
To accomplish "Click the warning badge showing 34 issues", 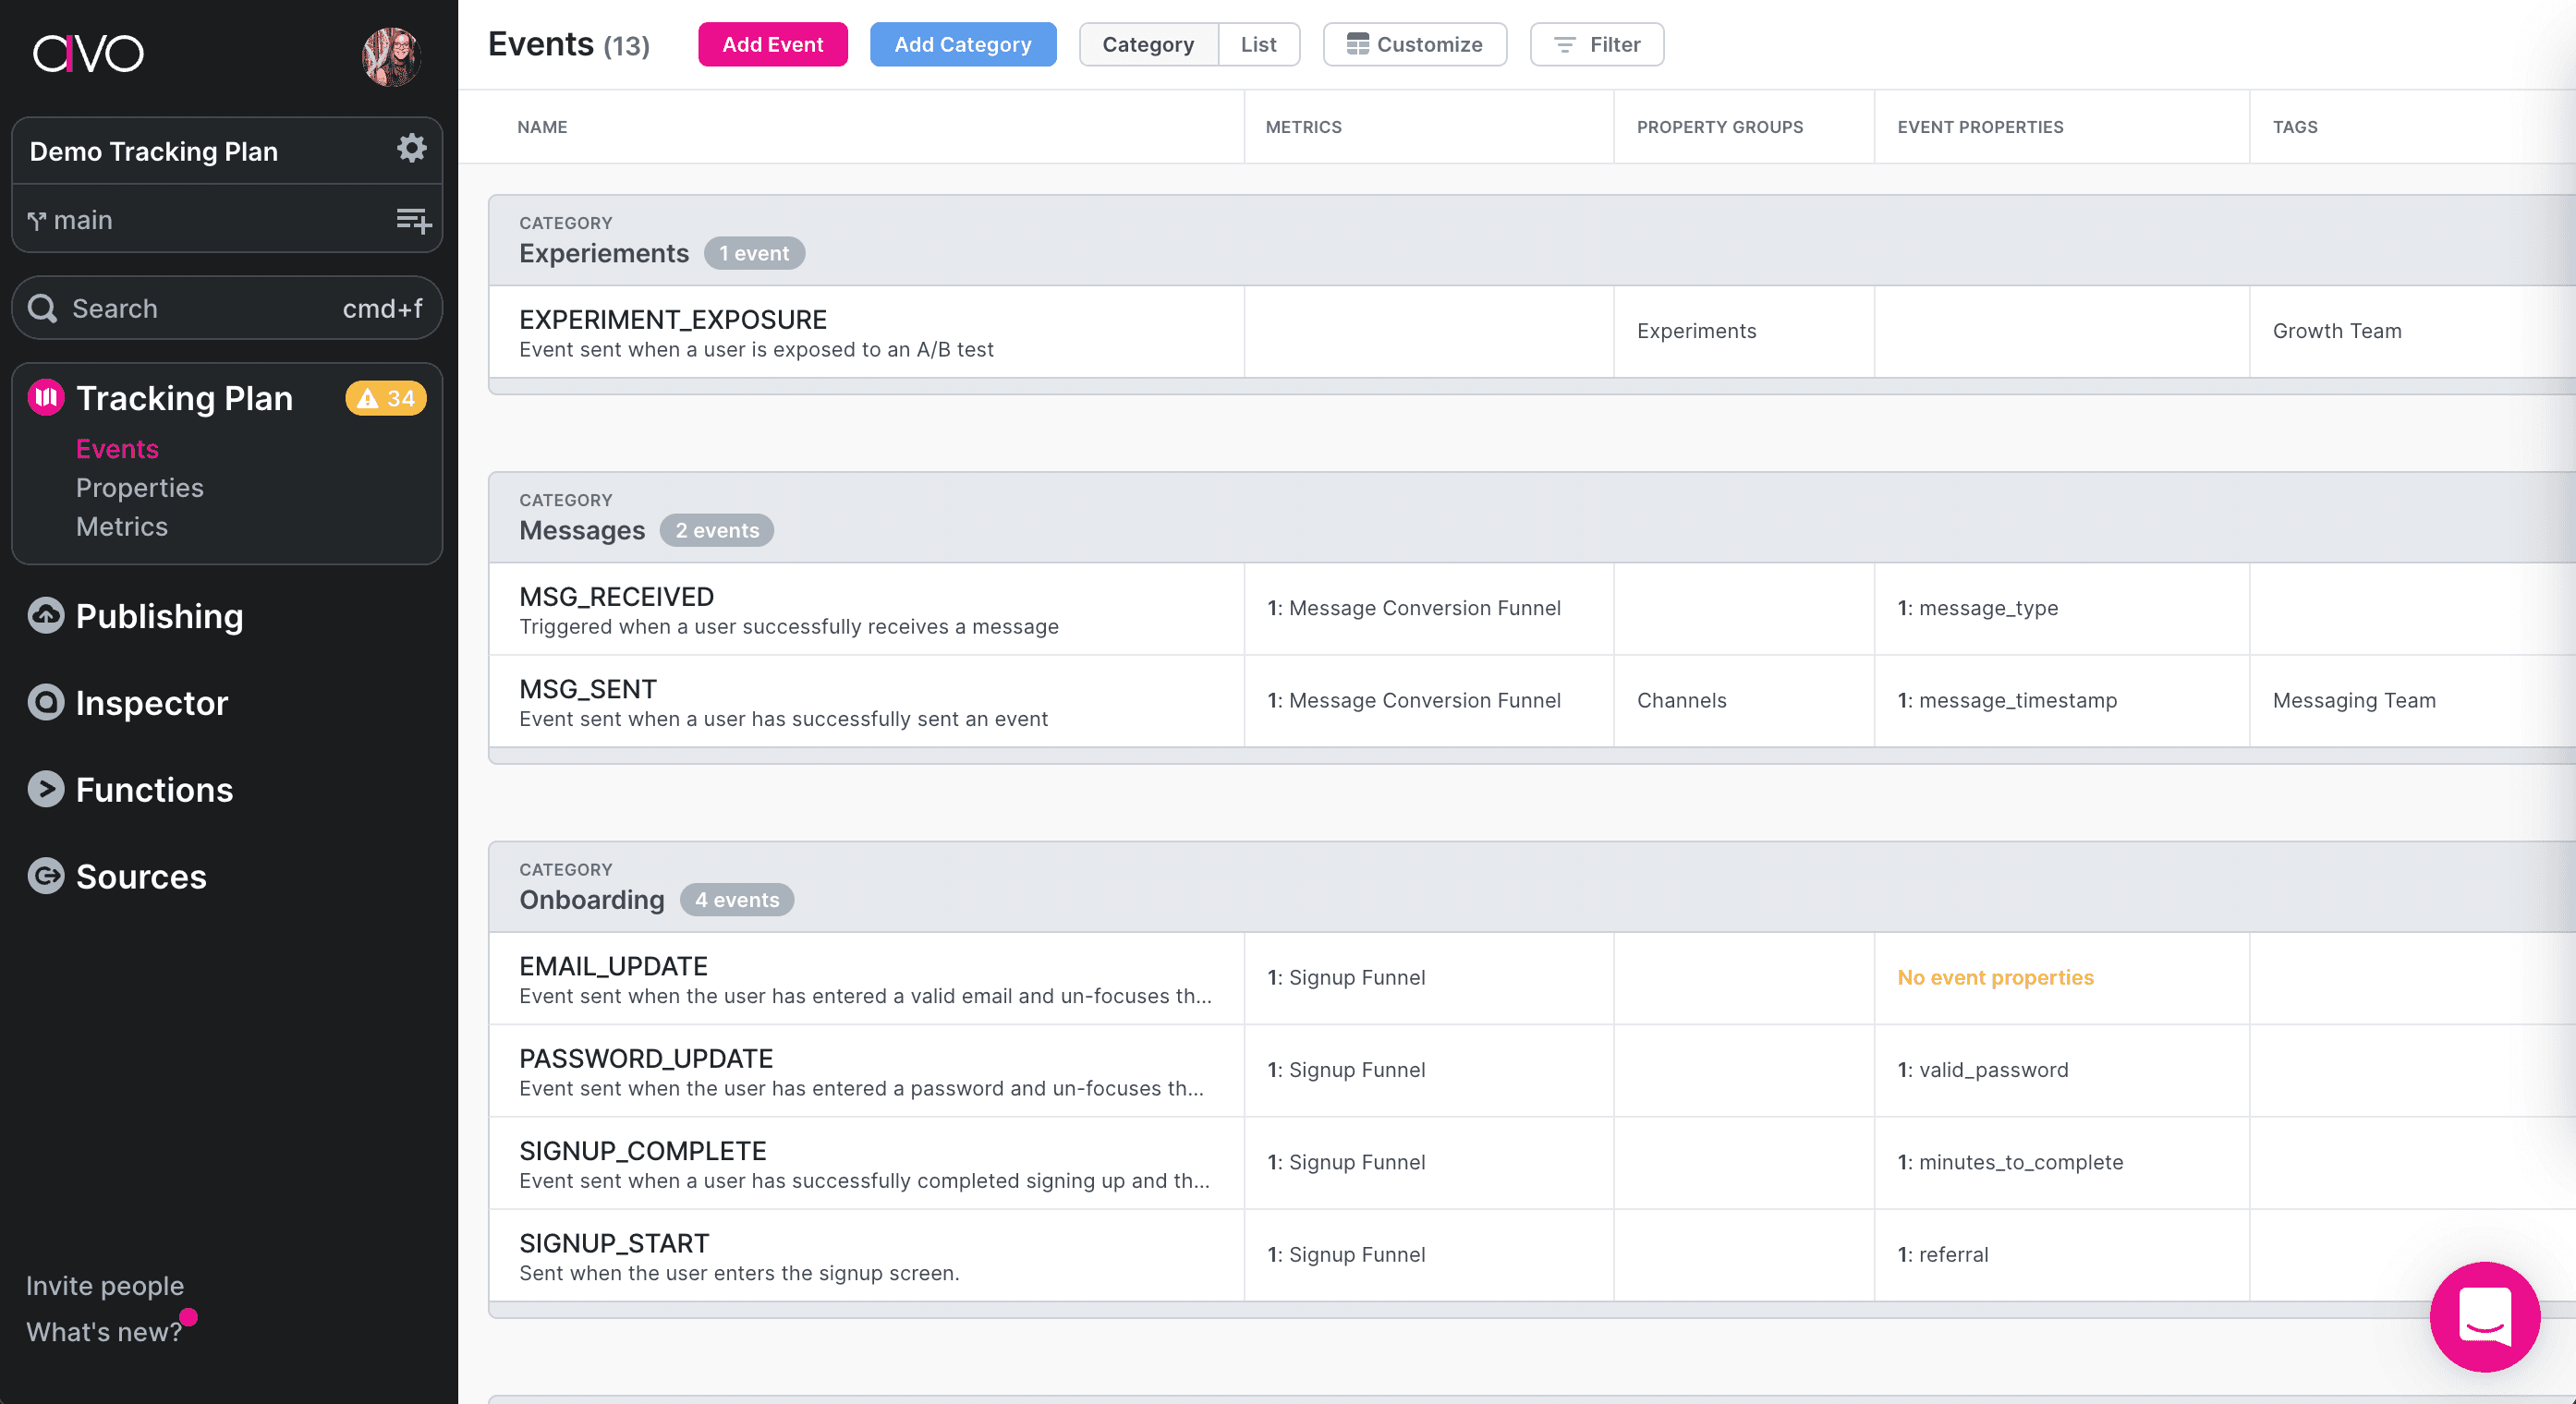I will coord(383,398).
